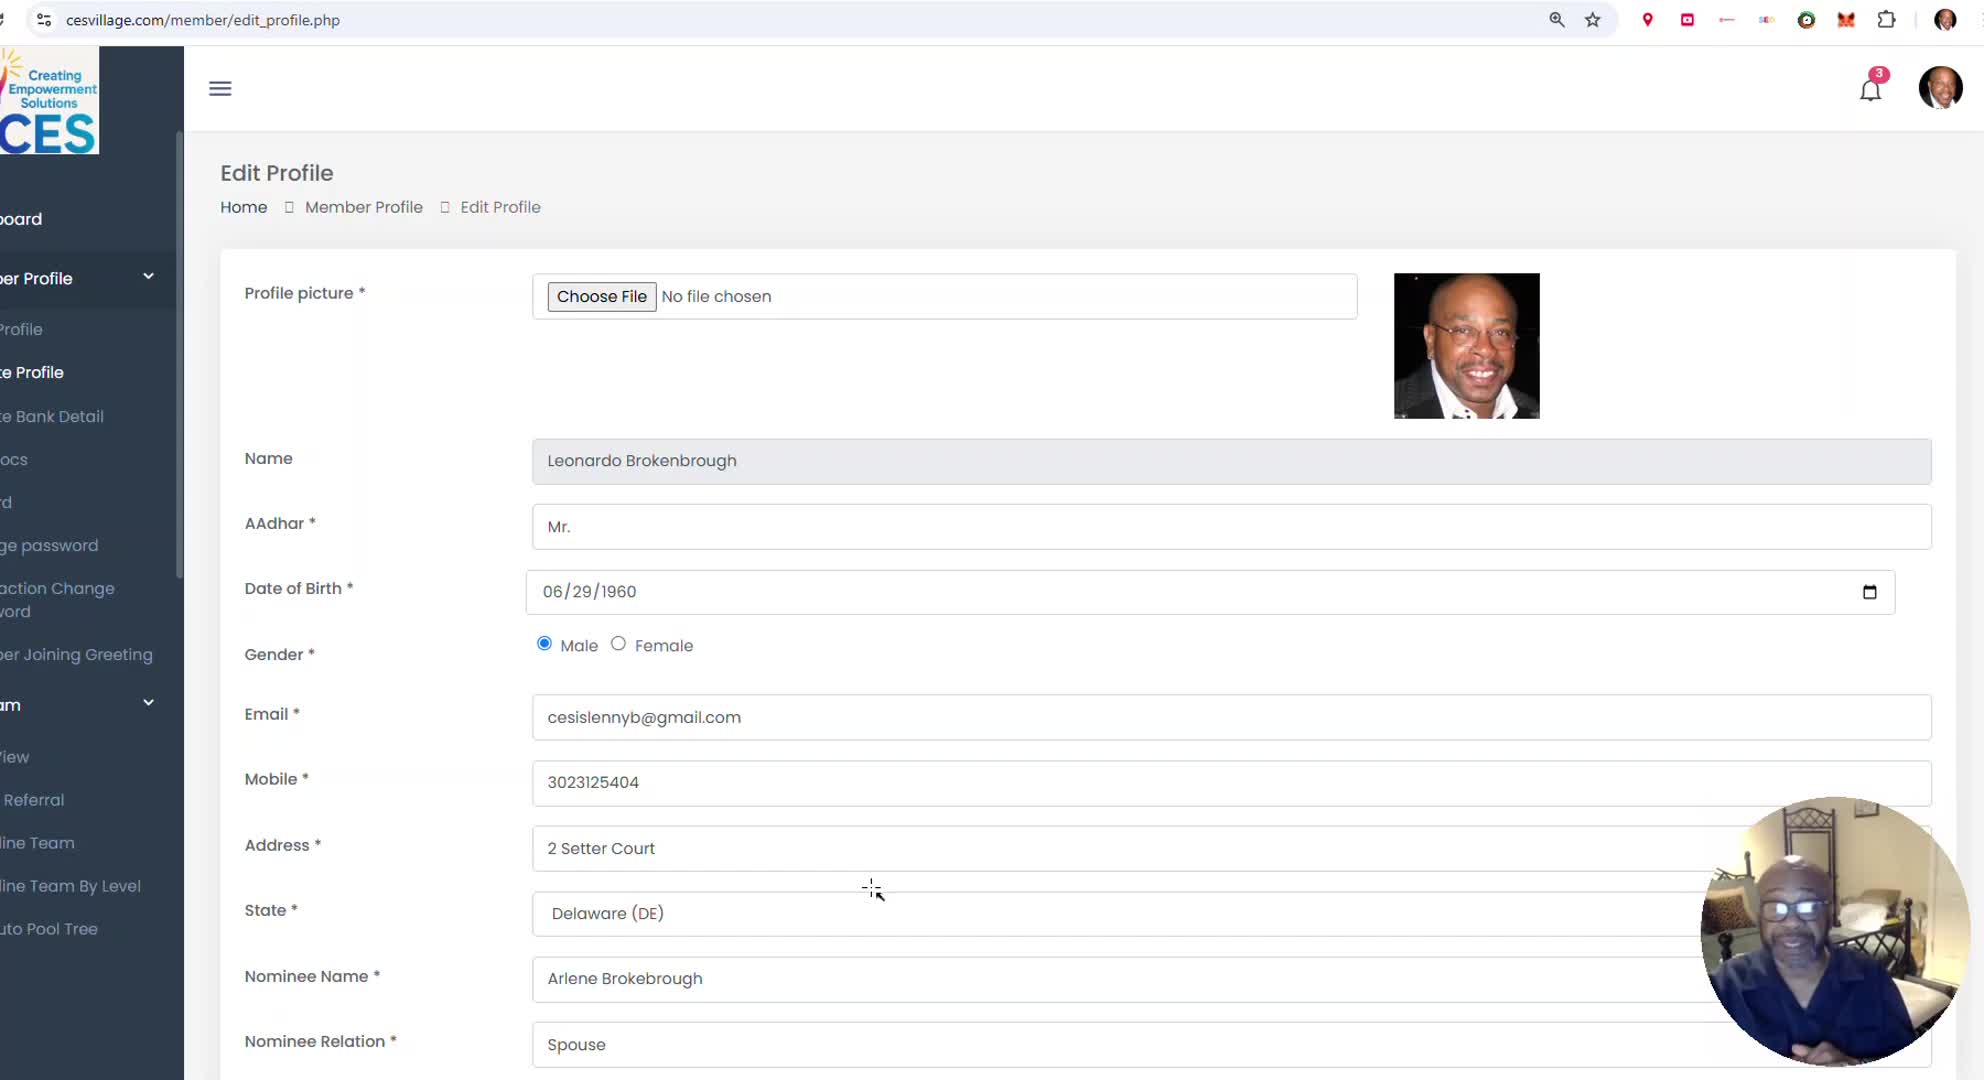Viewport: 1984px width, 1080px height.
Task: Go to Home breadcrumb link
Action: click(244, 207)
